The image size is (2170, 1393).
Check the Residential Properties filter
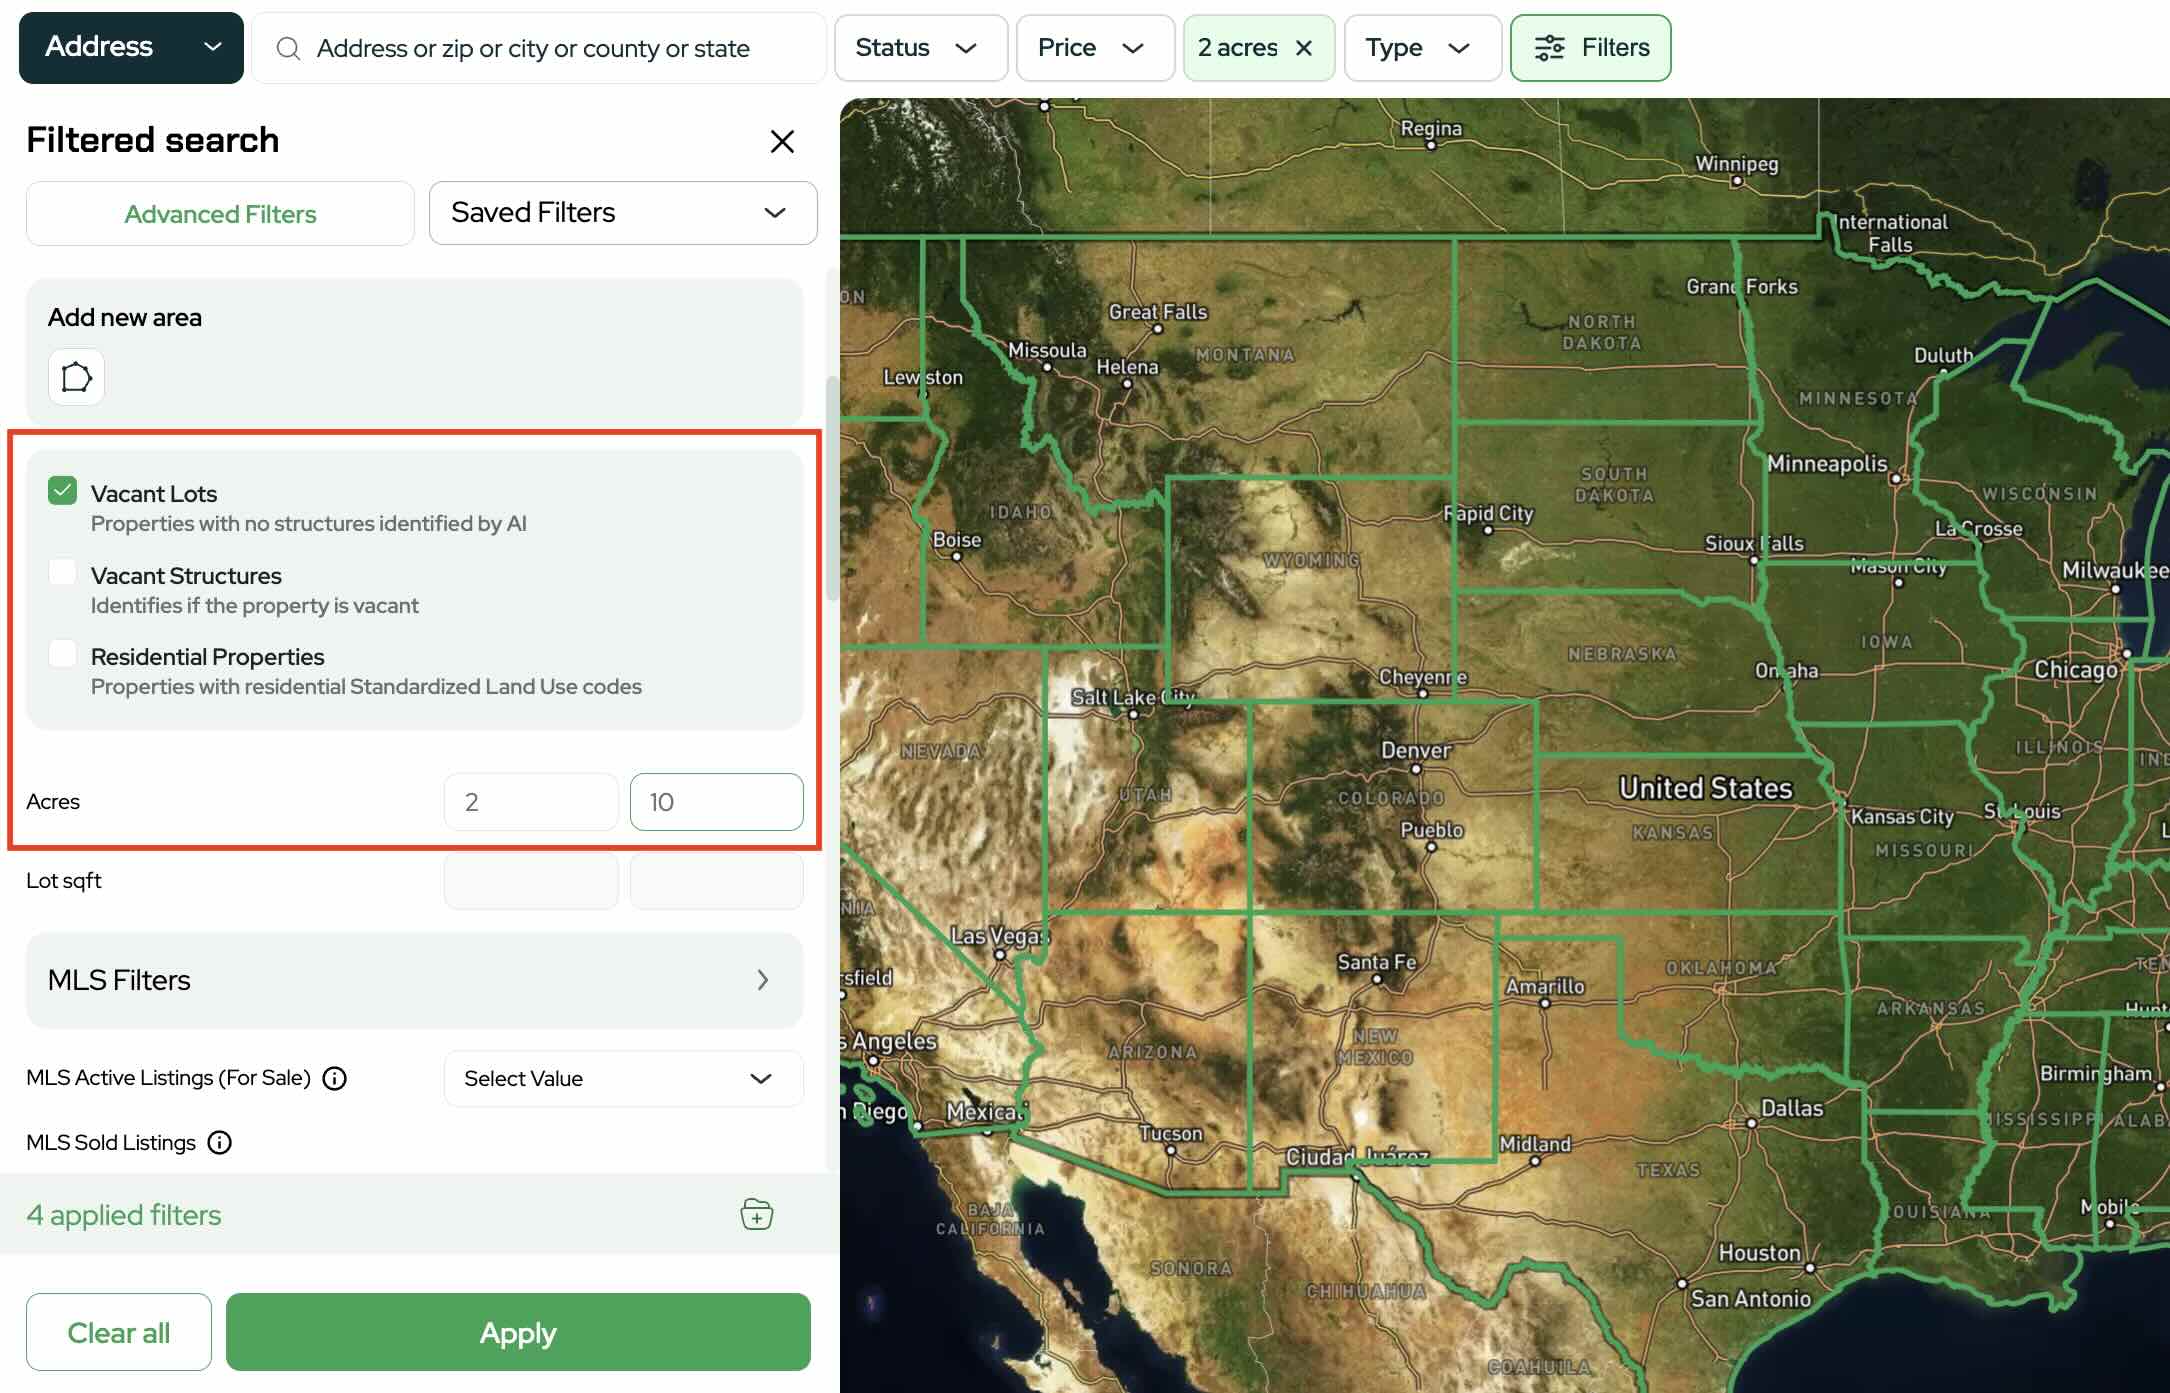tap(63, 653)
